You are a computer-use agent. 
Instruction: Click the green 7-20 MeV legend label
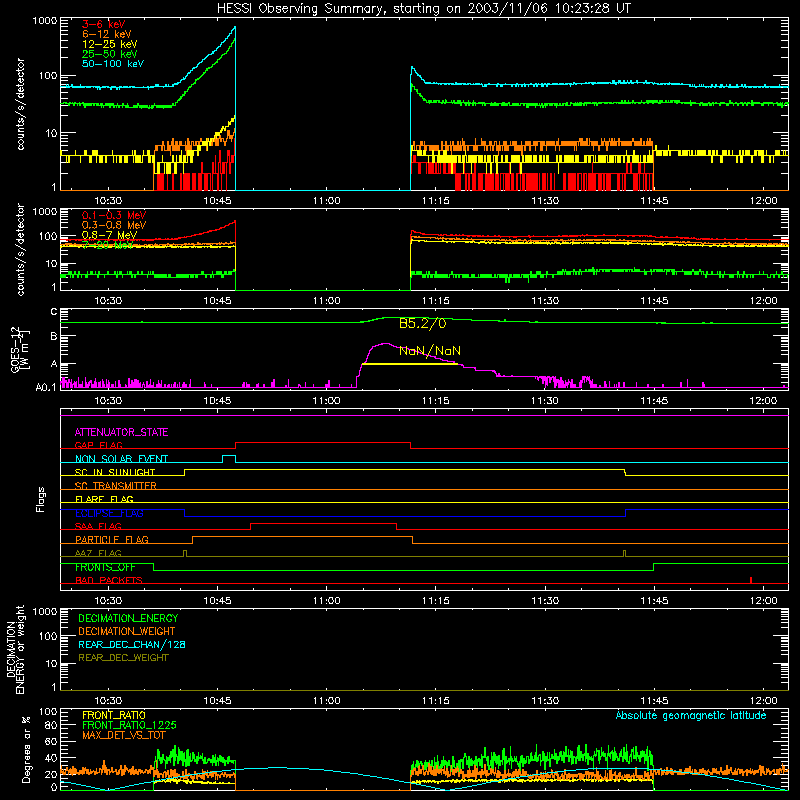tap(107, 245)
